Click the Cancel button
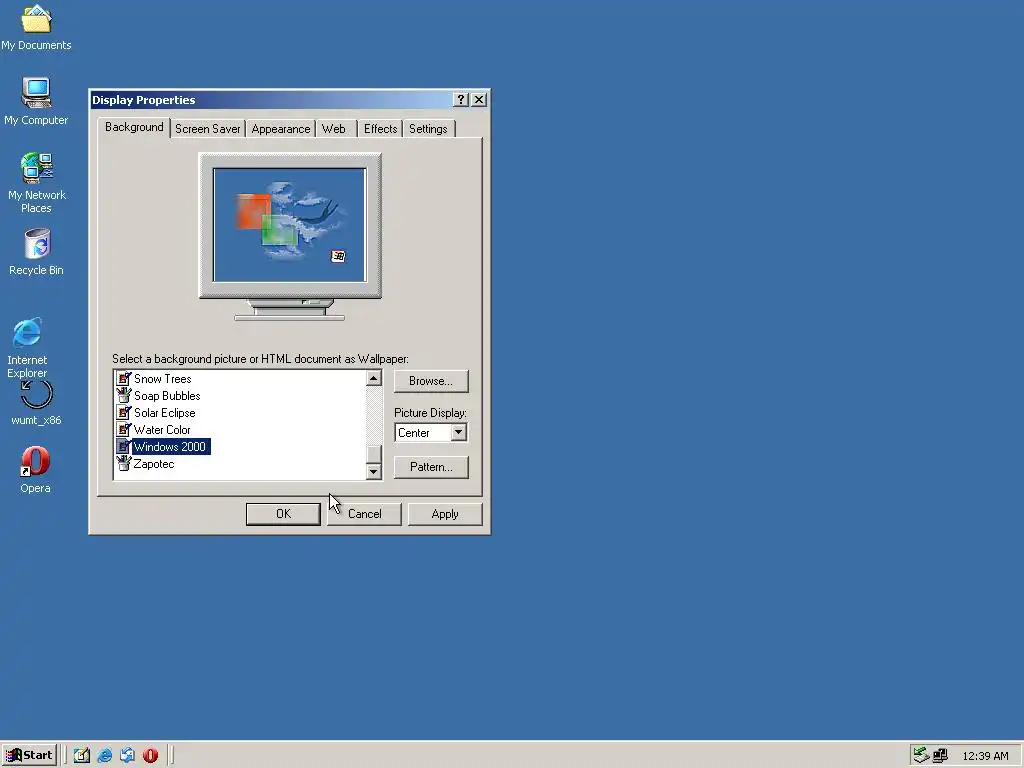This screenshot has width=1024, height=768. pyautogui.click(x=364, y=514)
